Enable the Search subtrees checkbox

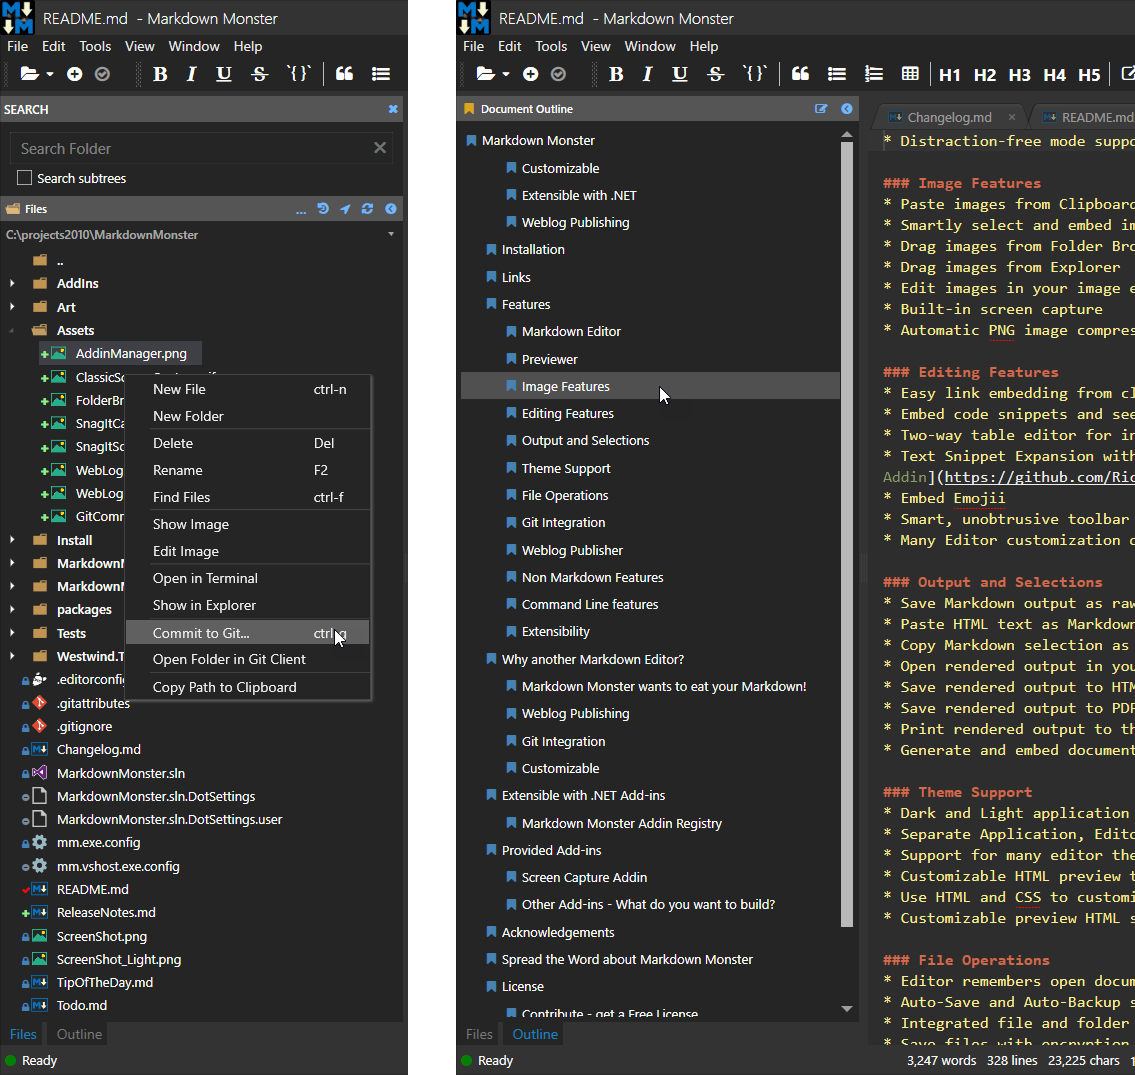click(x=25, y=178)
